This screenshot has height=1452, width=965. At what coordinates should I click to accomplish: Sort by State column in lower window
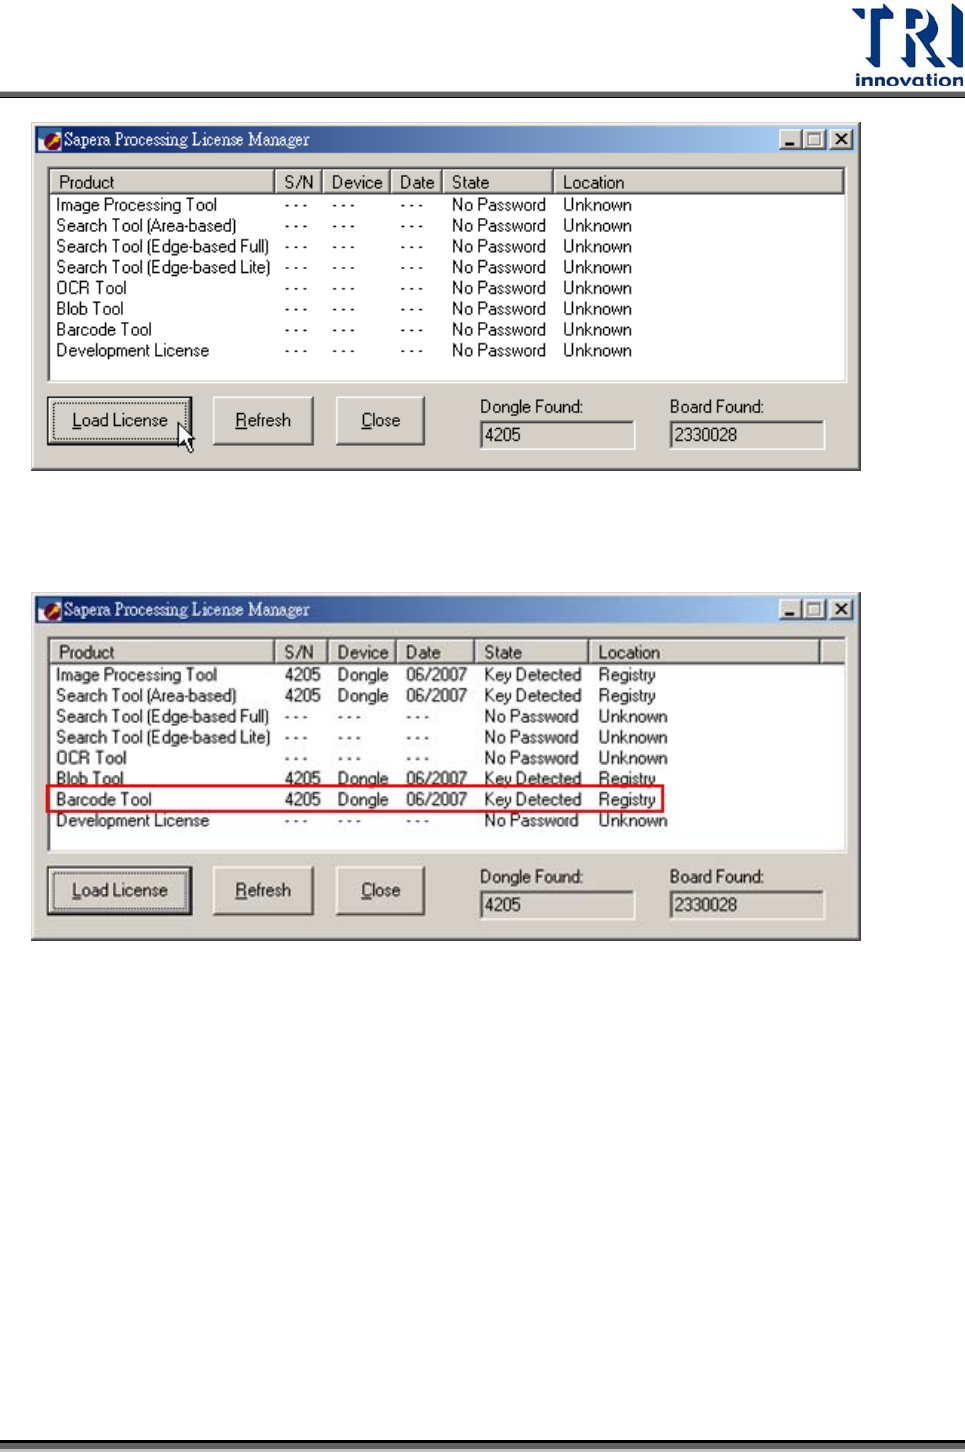pyautogui.click(x=531, y=652)
